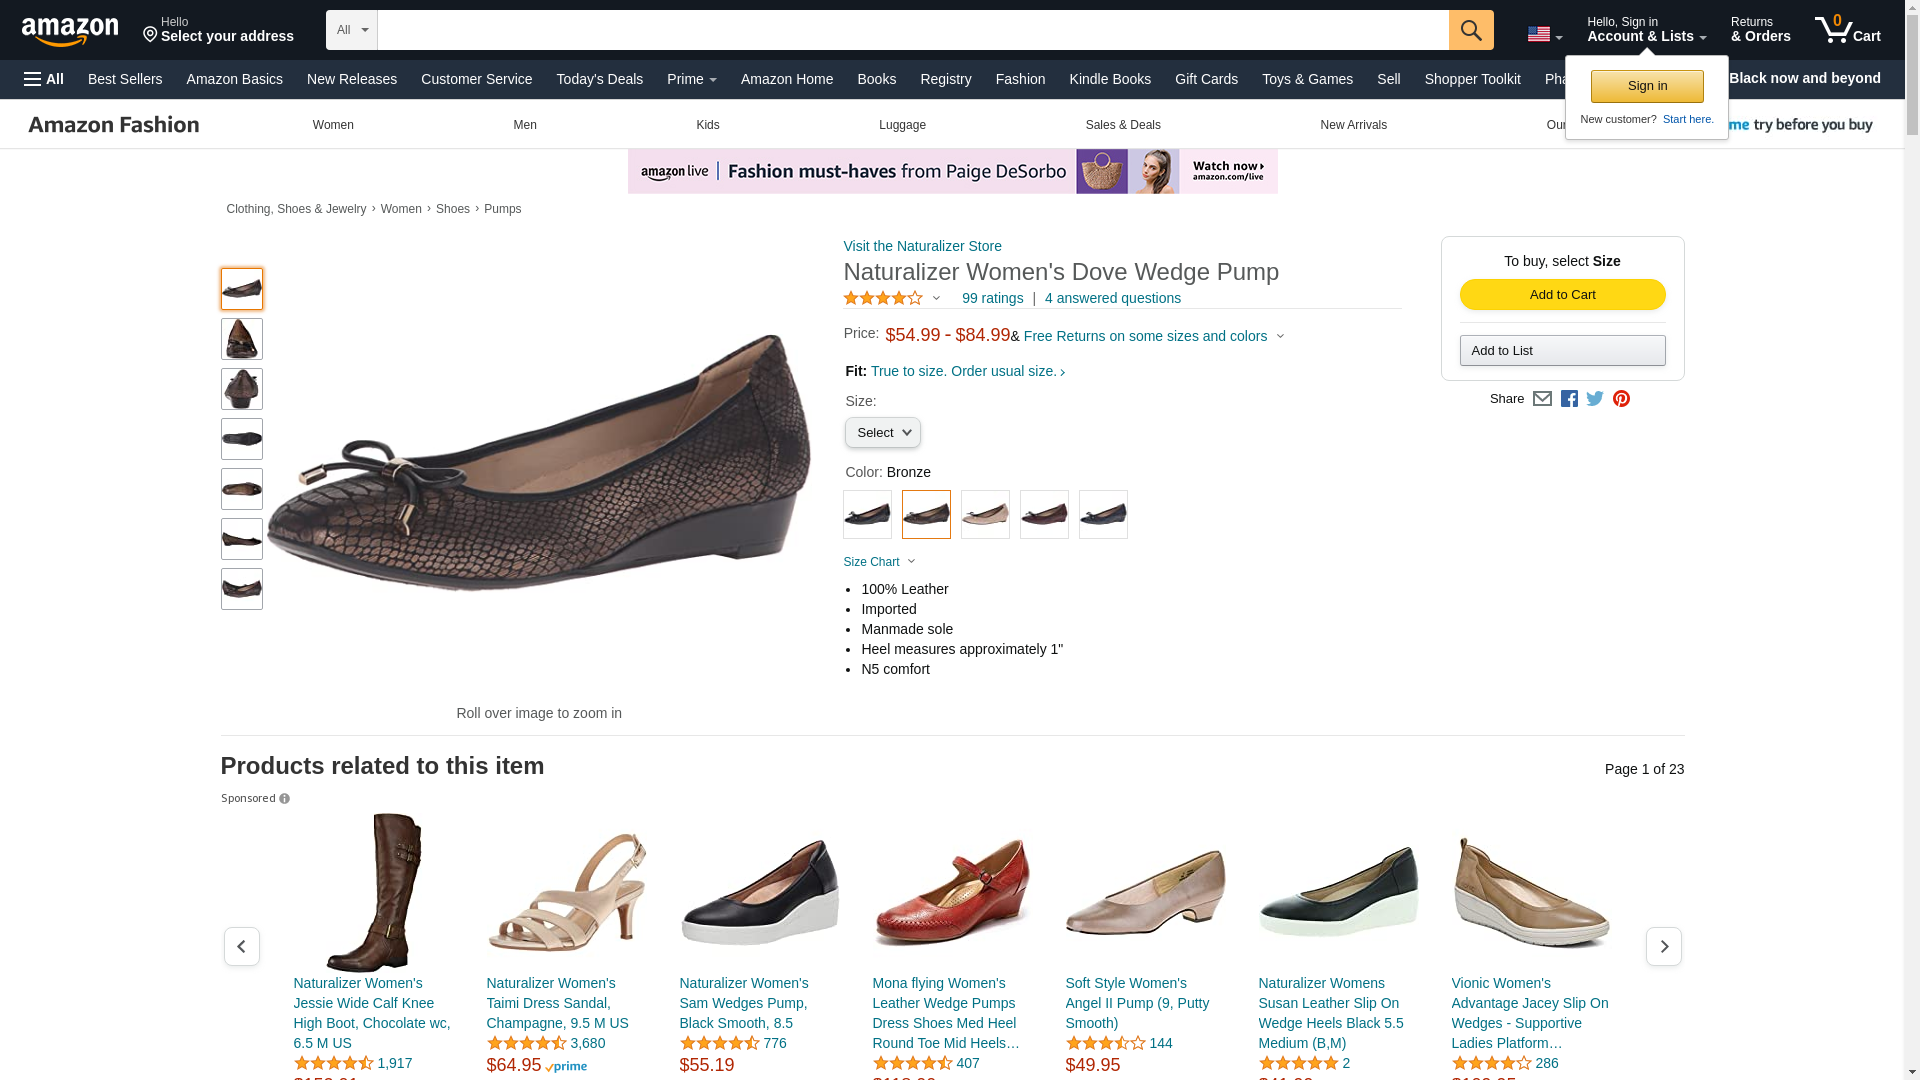Go to next related products page arrow
Screen dimensions: 1920x1080
click(1663, 946)
